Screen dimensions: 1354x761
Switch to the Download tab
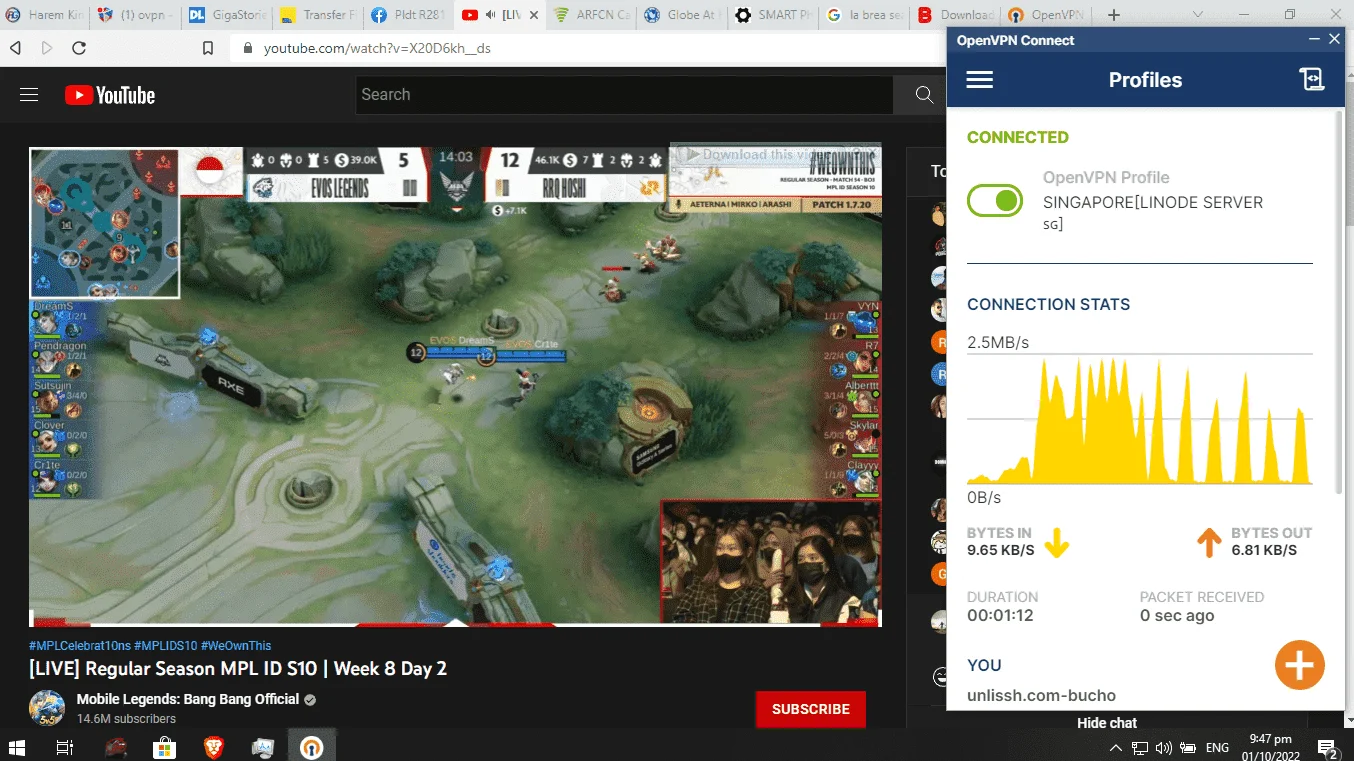pyautogui.click(x=954, y=15)
